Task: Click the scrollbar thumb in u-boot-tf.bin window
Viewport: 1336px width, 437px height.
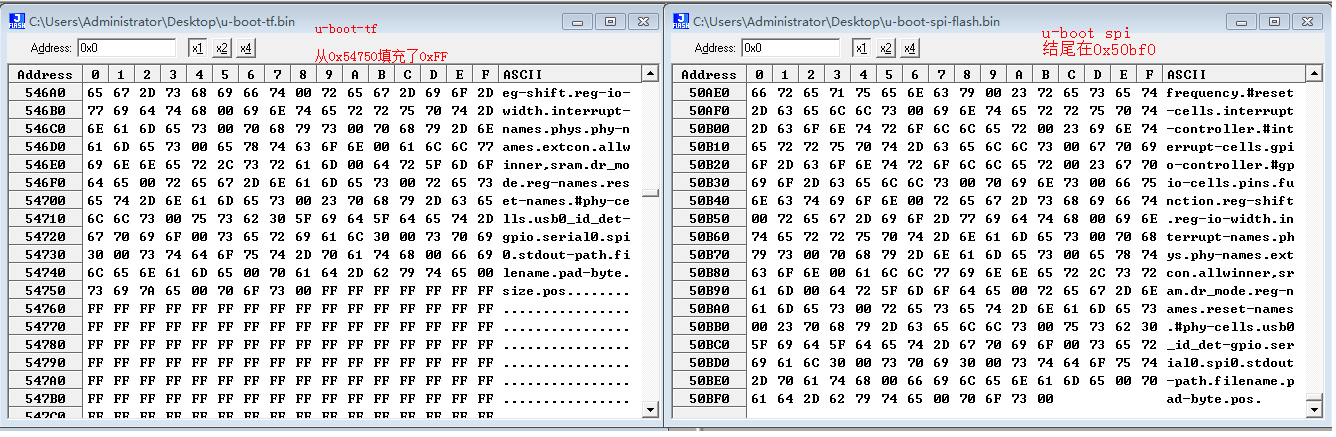Action: pos(650,194)
